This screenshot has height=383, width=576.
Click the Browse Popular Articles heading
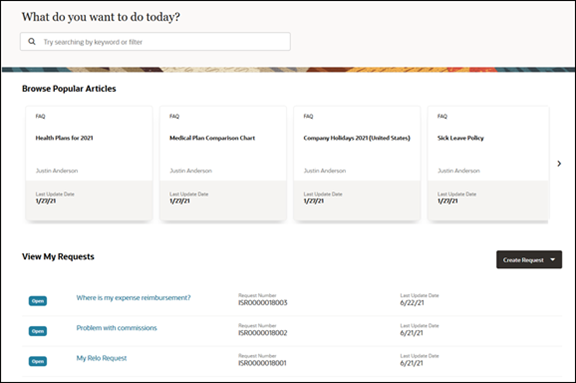[69, 89]
